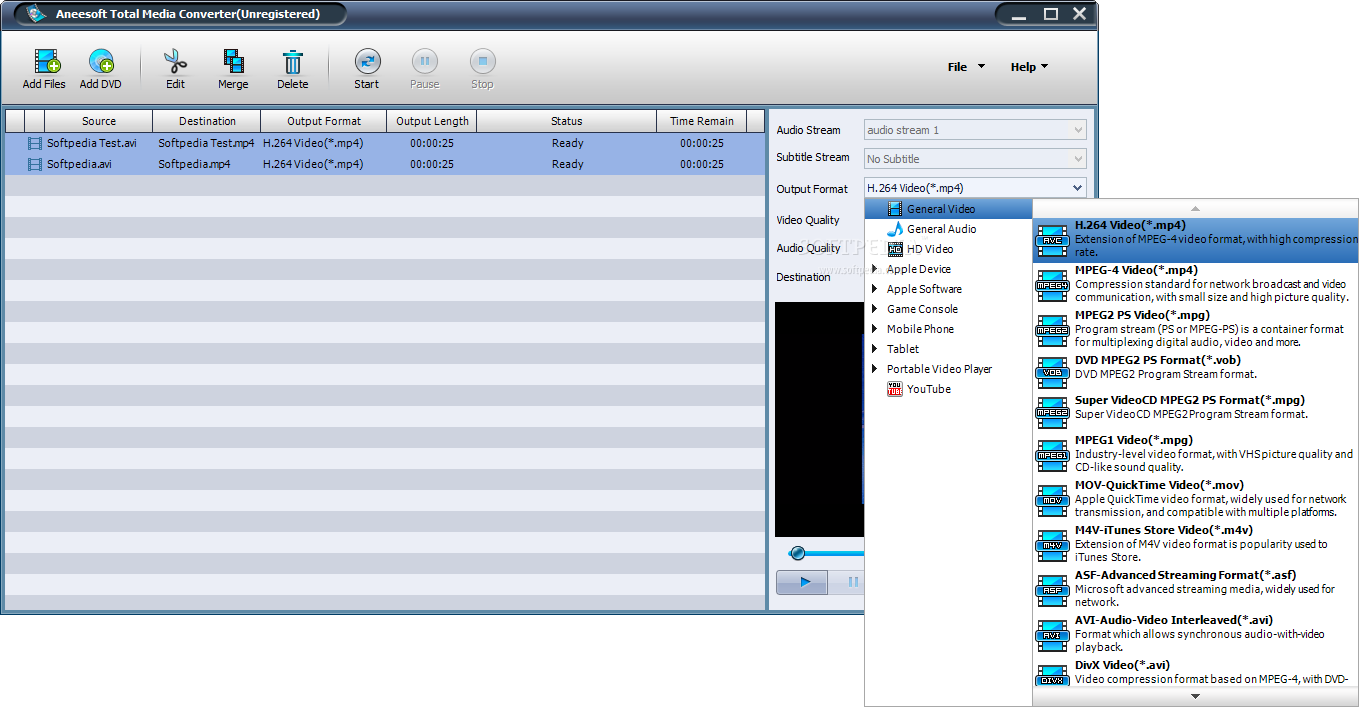Choose DivX Video(*.avi) format entry
The height and width of the screenshot is (707, 1359).
[1195, 673]
